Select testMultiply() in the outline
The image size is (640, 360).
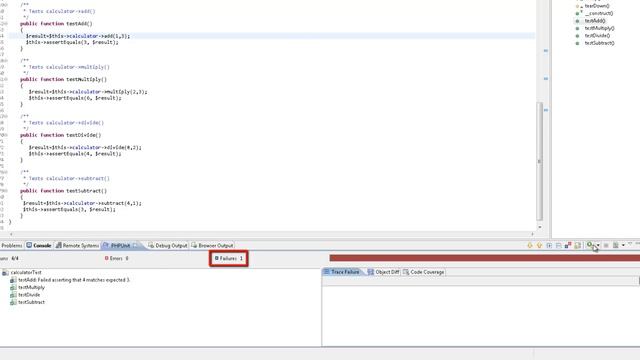(x=599, y=28)
